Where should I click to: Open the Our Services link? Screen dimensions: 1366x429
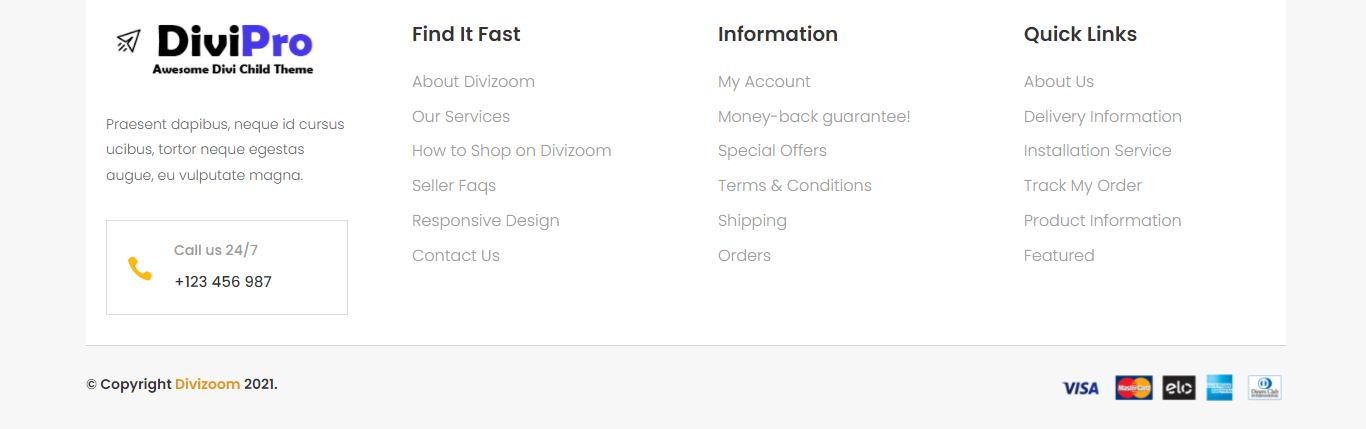coord(461,117)
